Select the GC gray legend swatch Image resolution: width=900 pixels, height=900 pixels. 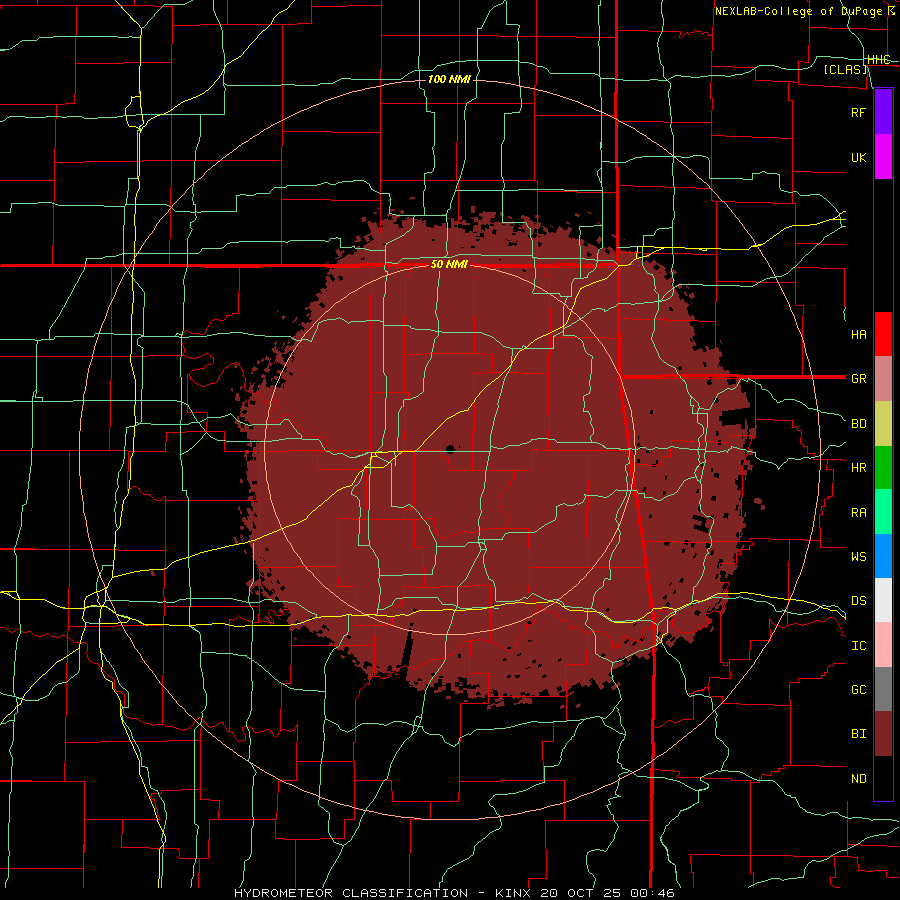[883, 689]
